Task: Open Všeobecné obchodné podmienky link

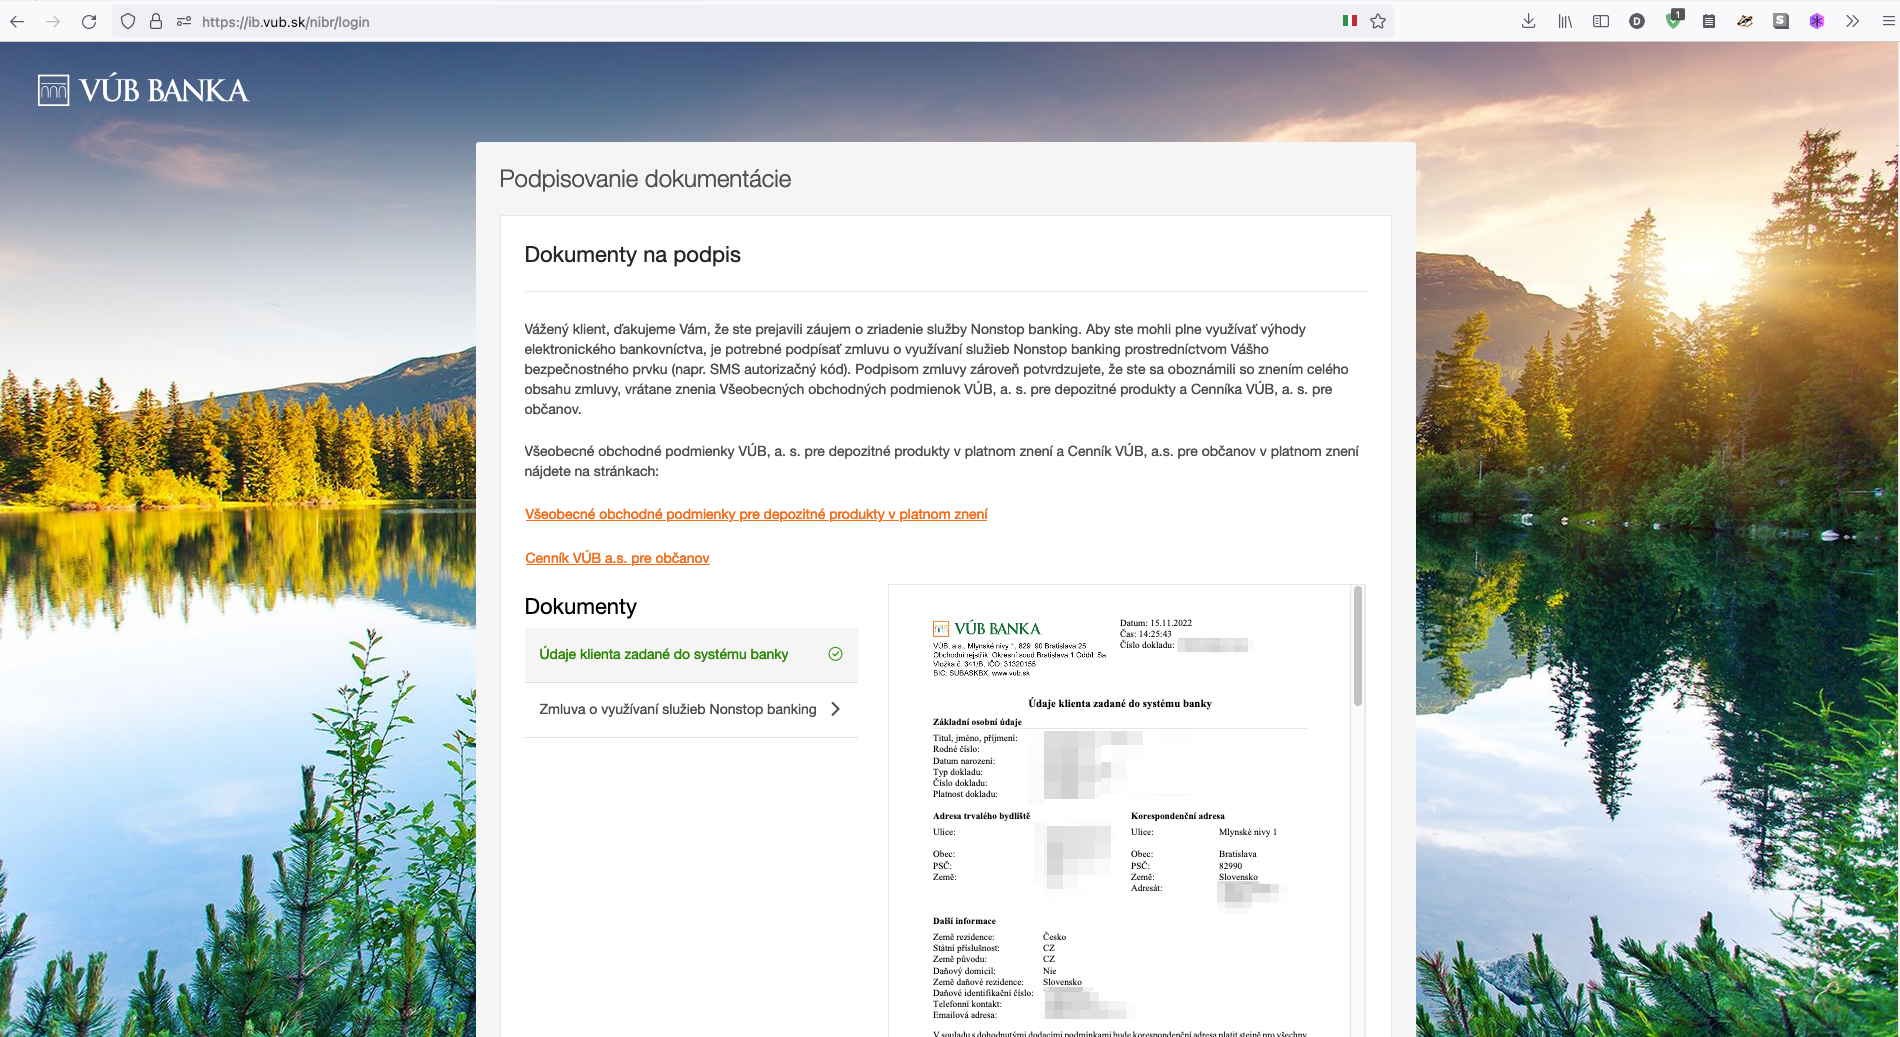Action: (x=756, y=514)
